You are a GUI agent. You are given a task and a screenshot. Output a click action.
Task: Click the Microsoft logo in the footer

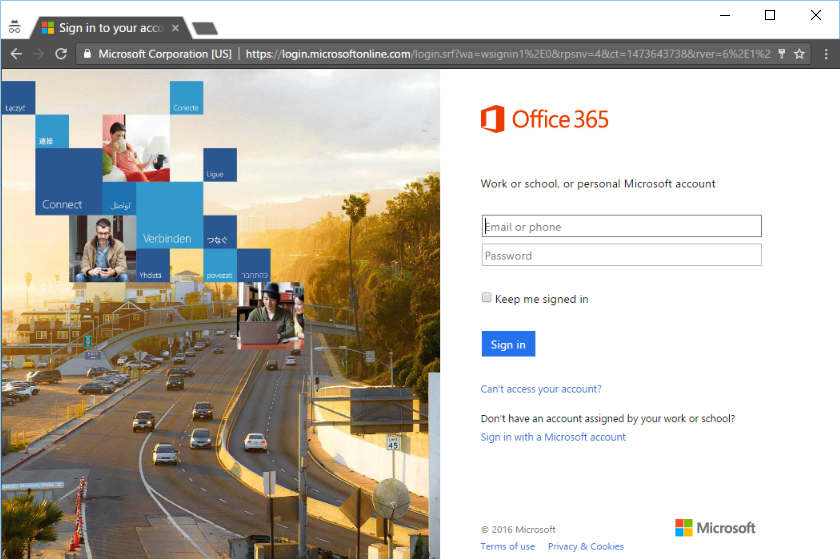click(715, 528)
